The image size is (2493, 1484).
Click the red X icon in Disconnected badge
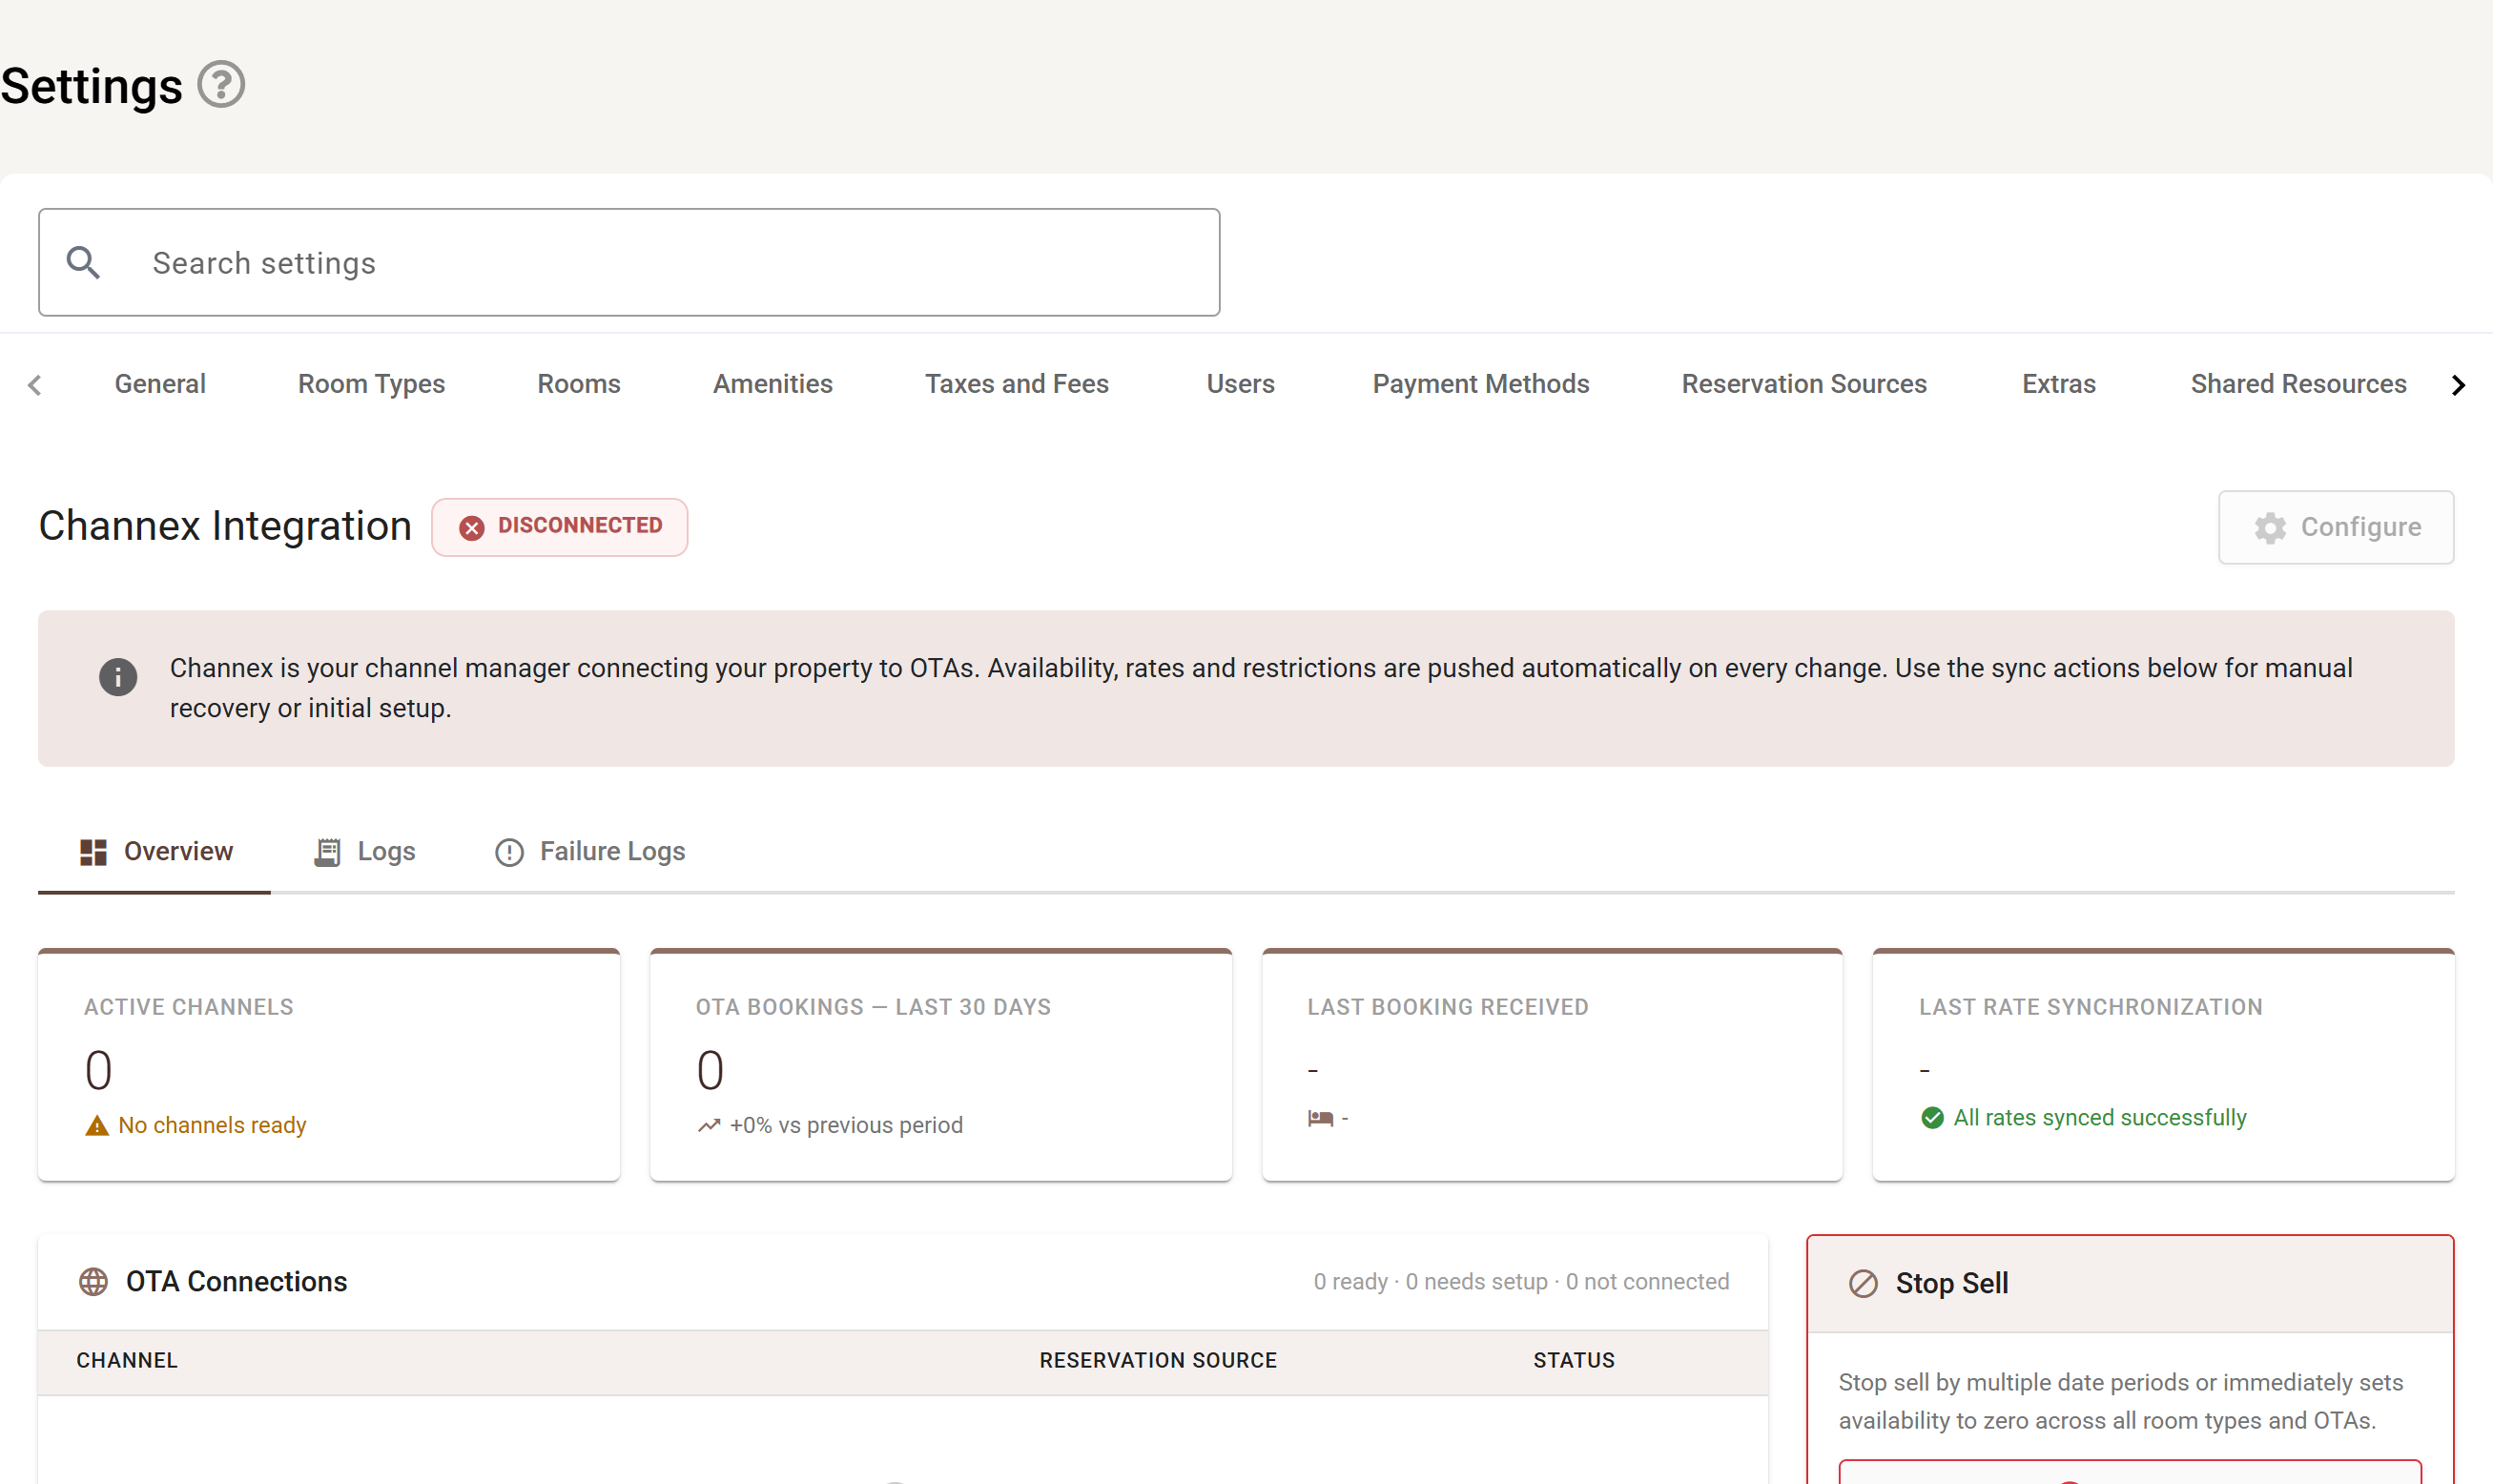click(472, 527)
